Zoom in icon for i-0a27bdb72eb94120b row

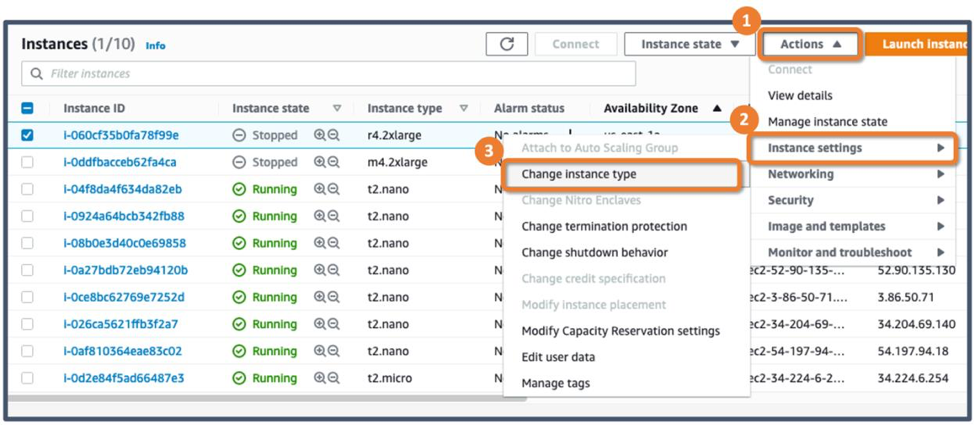tap(320, 270)
